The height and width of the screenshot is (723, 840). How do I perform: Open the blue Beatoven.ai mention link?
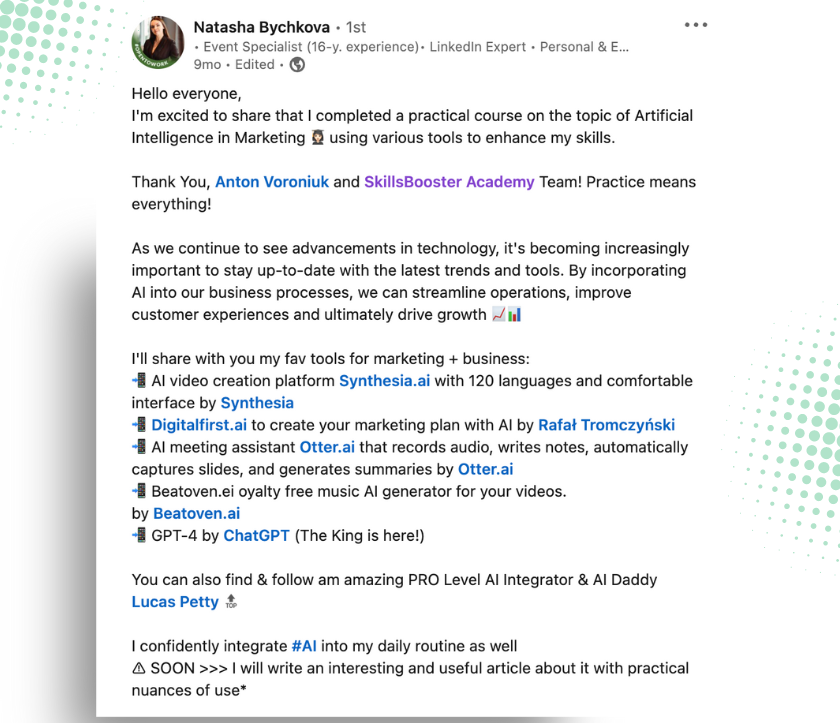tap(197, 513)
